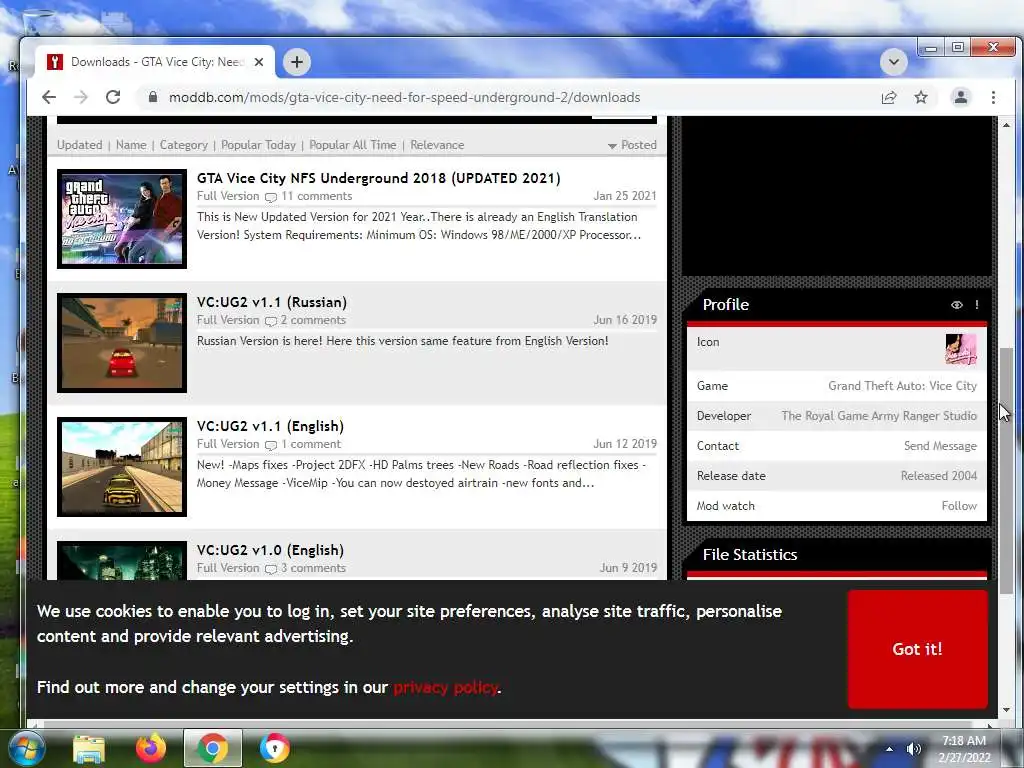
Task: Click the red car Russian version thumbnail
Action: pos(122,343)
